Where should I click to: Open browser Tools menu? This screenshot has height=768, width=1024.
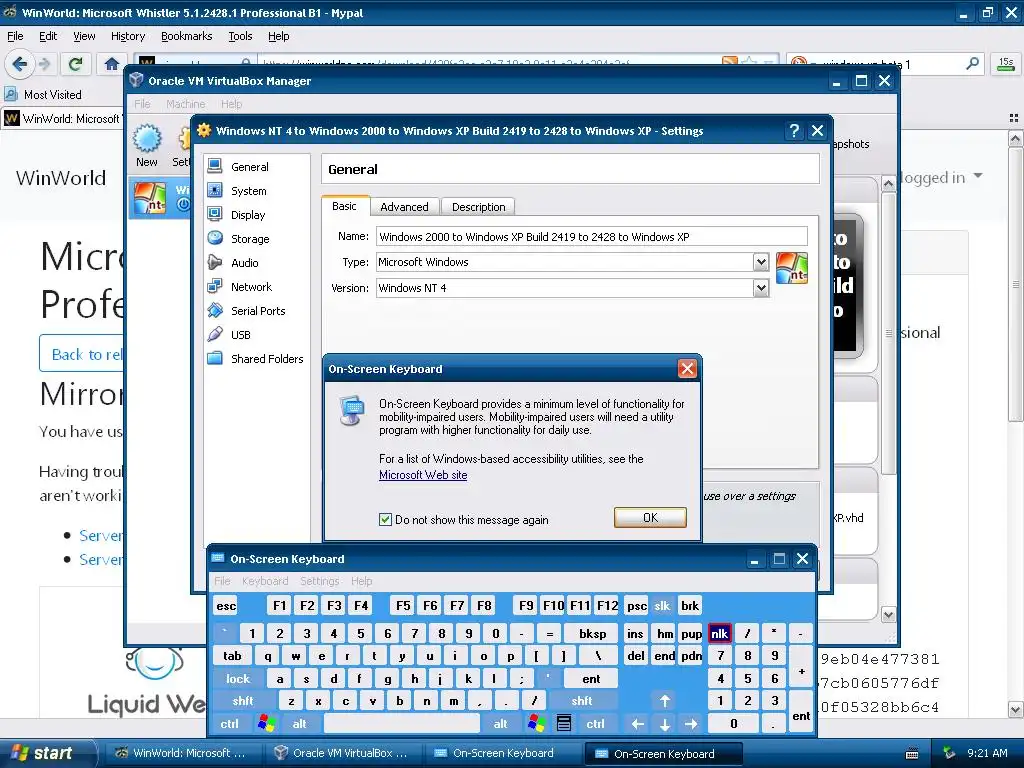[240, 36]
